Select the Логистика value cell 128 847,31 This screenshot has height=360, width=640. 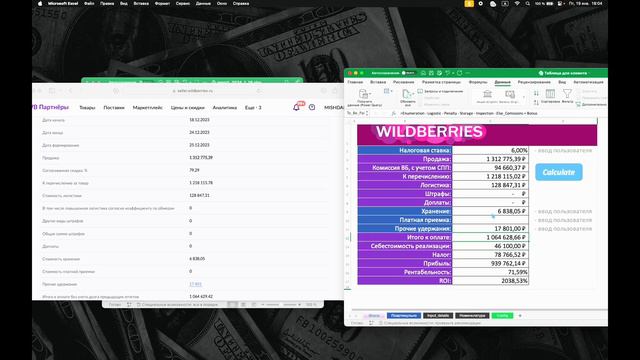[490, 185]
